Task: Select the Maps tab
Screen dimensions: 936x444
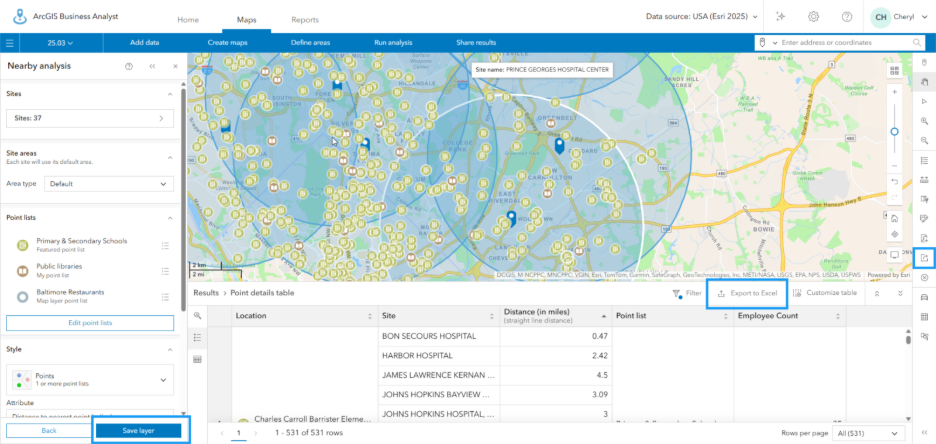Action: 247,20
